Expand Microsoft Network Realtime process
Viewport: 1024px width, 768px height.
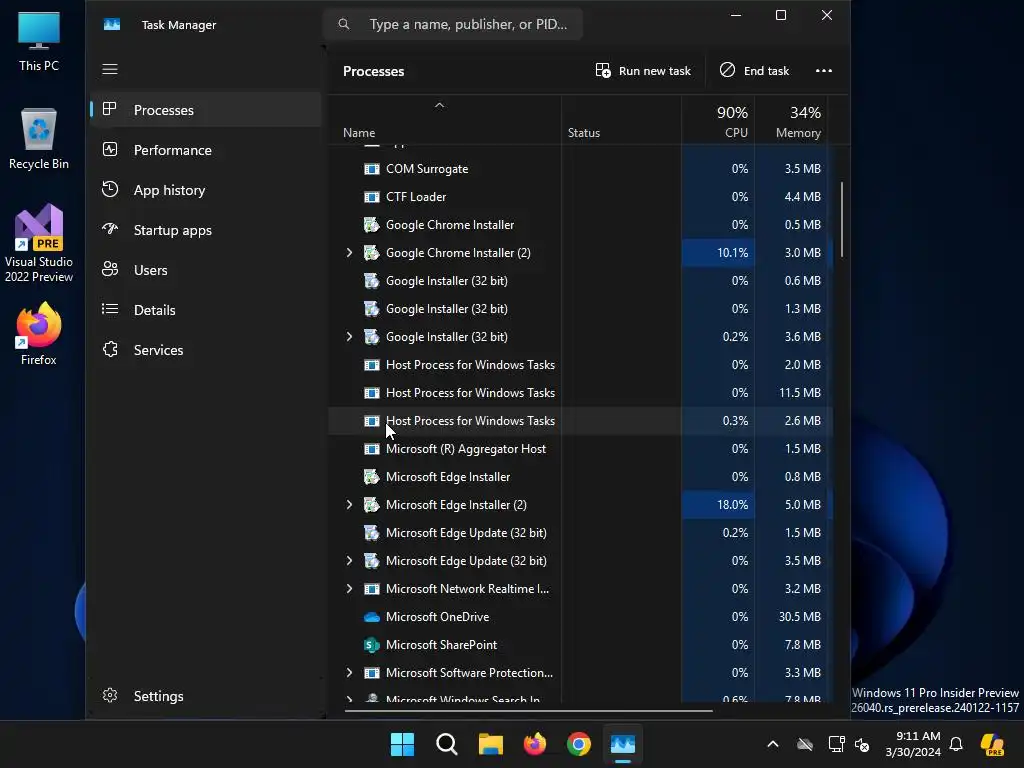pos(349,589)
